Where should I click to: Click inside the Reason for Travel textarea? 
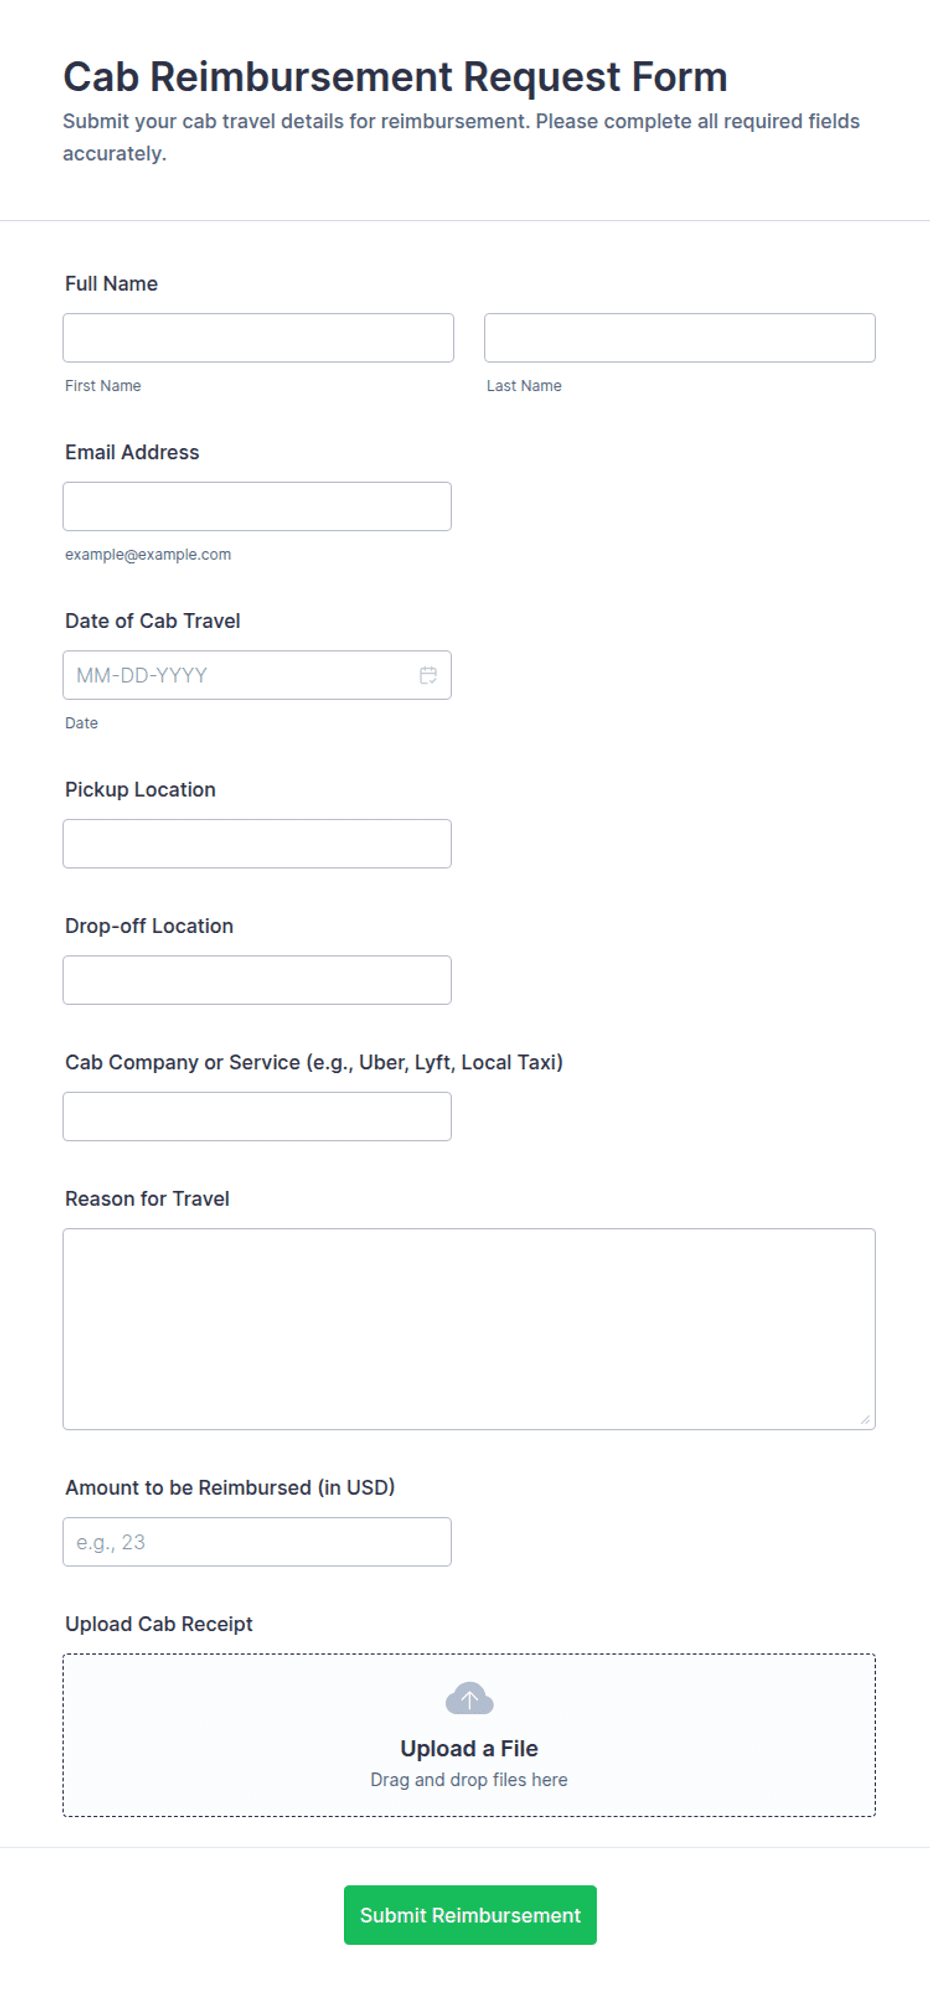(469, 1329)
